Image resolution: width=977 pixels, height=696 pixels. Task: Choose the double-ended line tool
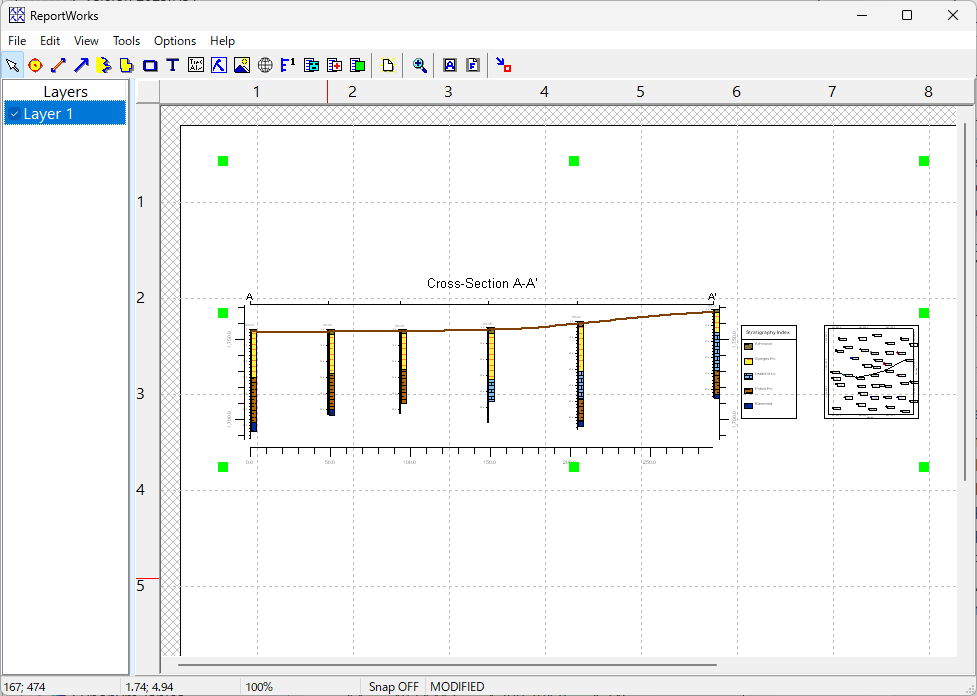coord(58,65)
